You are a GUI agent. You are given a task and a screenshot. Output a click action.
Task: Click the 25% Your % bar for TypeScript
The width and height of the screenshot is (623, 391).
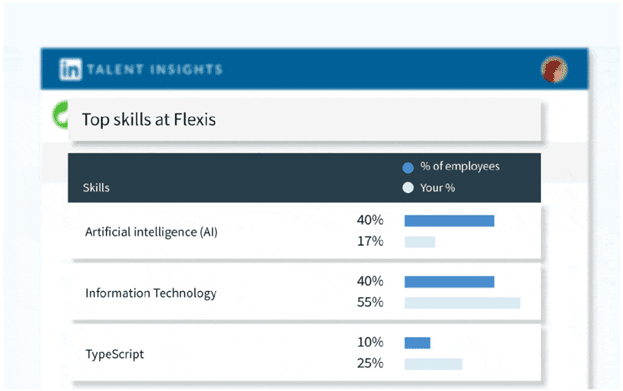[433, 364]
